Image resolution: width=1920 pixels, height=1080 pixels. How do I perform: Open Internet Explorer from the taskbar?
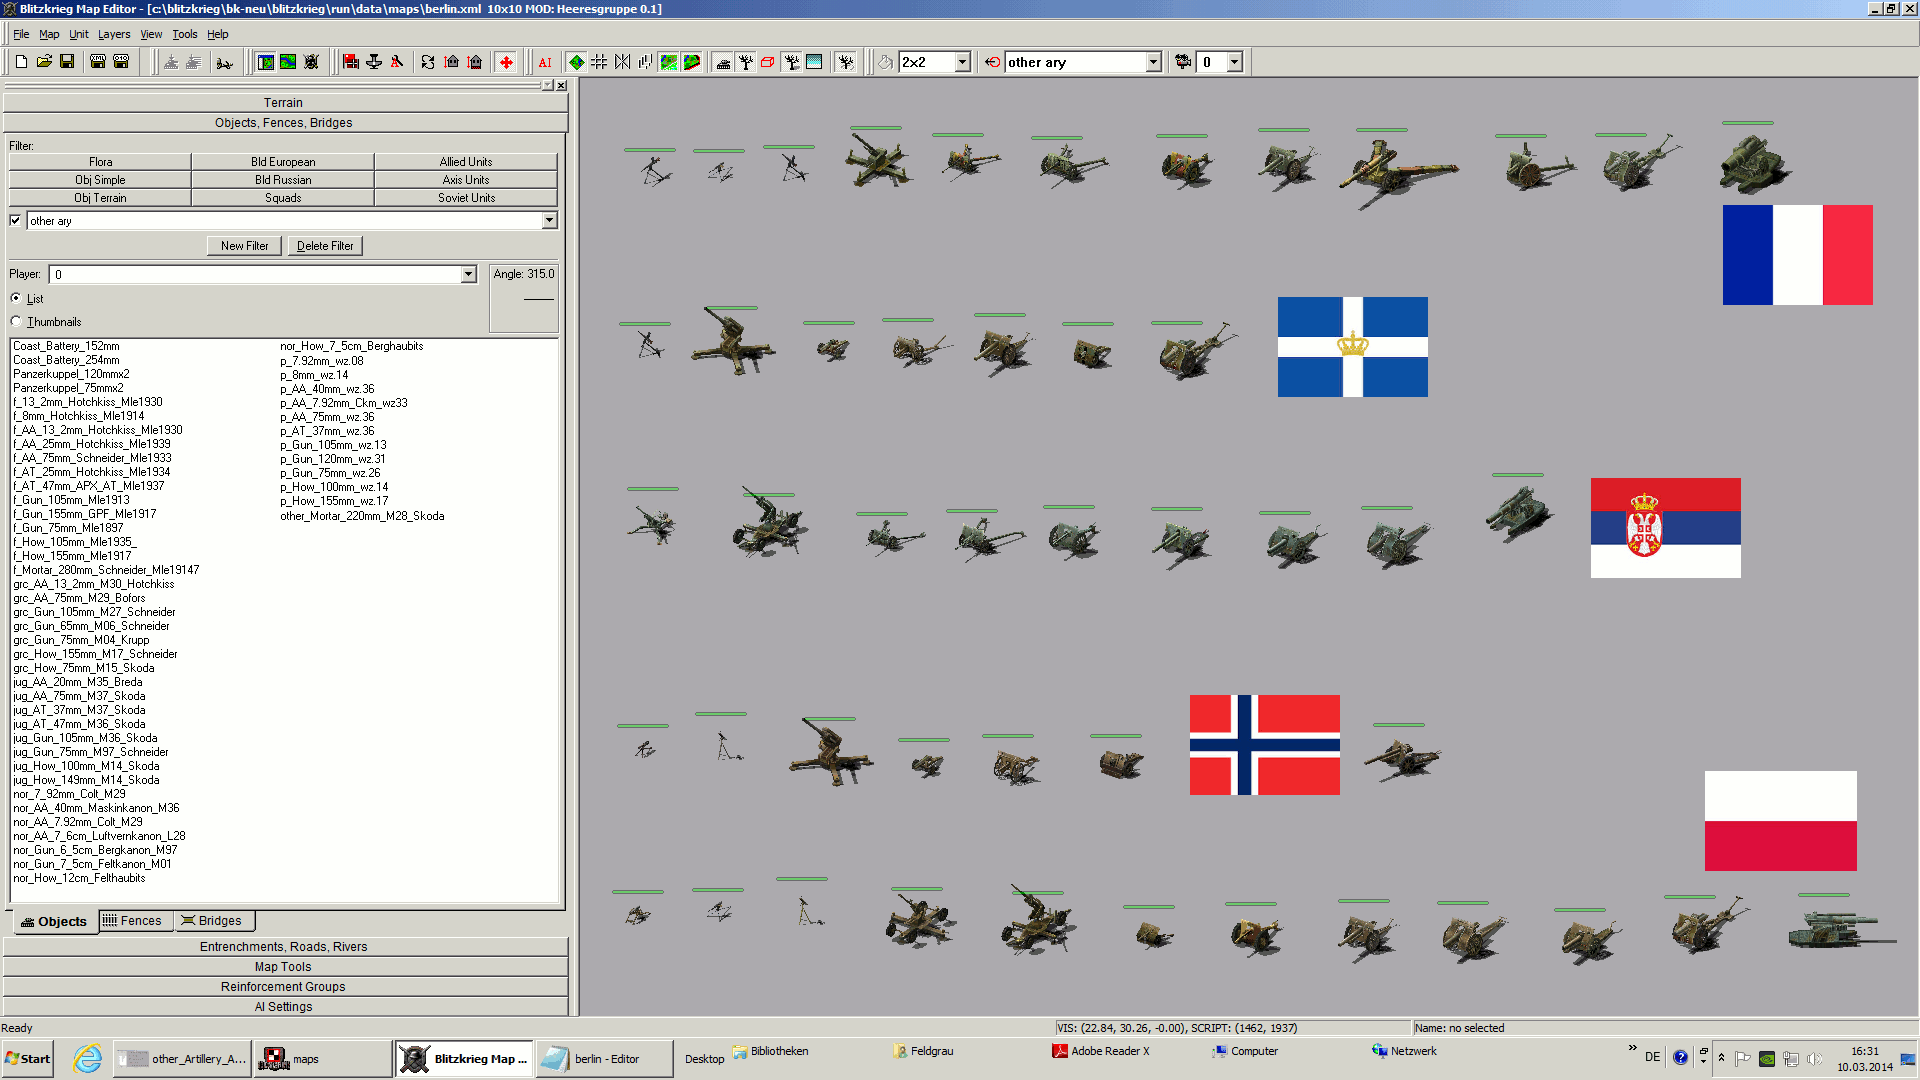coord(88,1059)
